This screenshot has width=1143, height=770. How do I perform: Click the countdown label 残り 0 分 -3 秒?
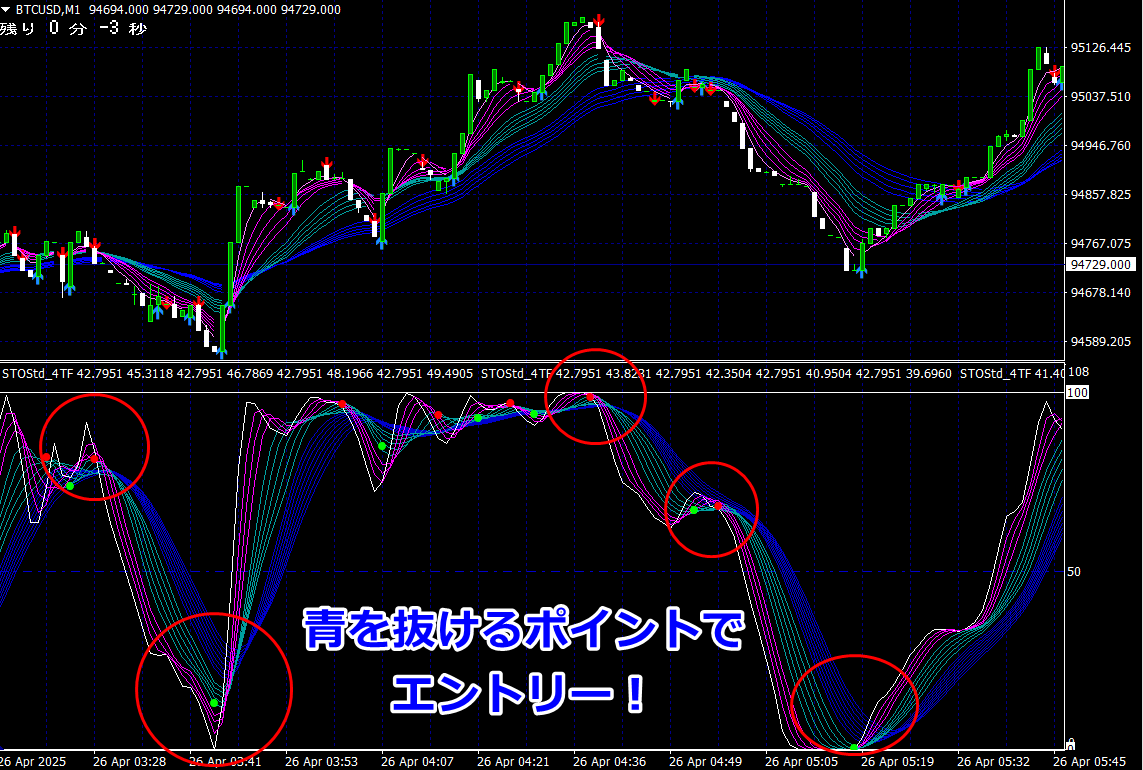tap(73, 28)
